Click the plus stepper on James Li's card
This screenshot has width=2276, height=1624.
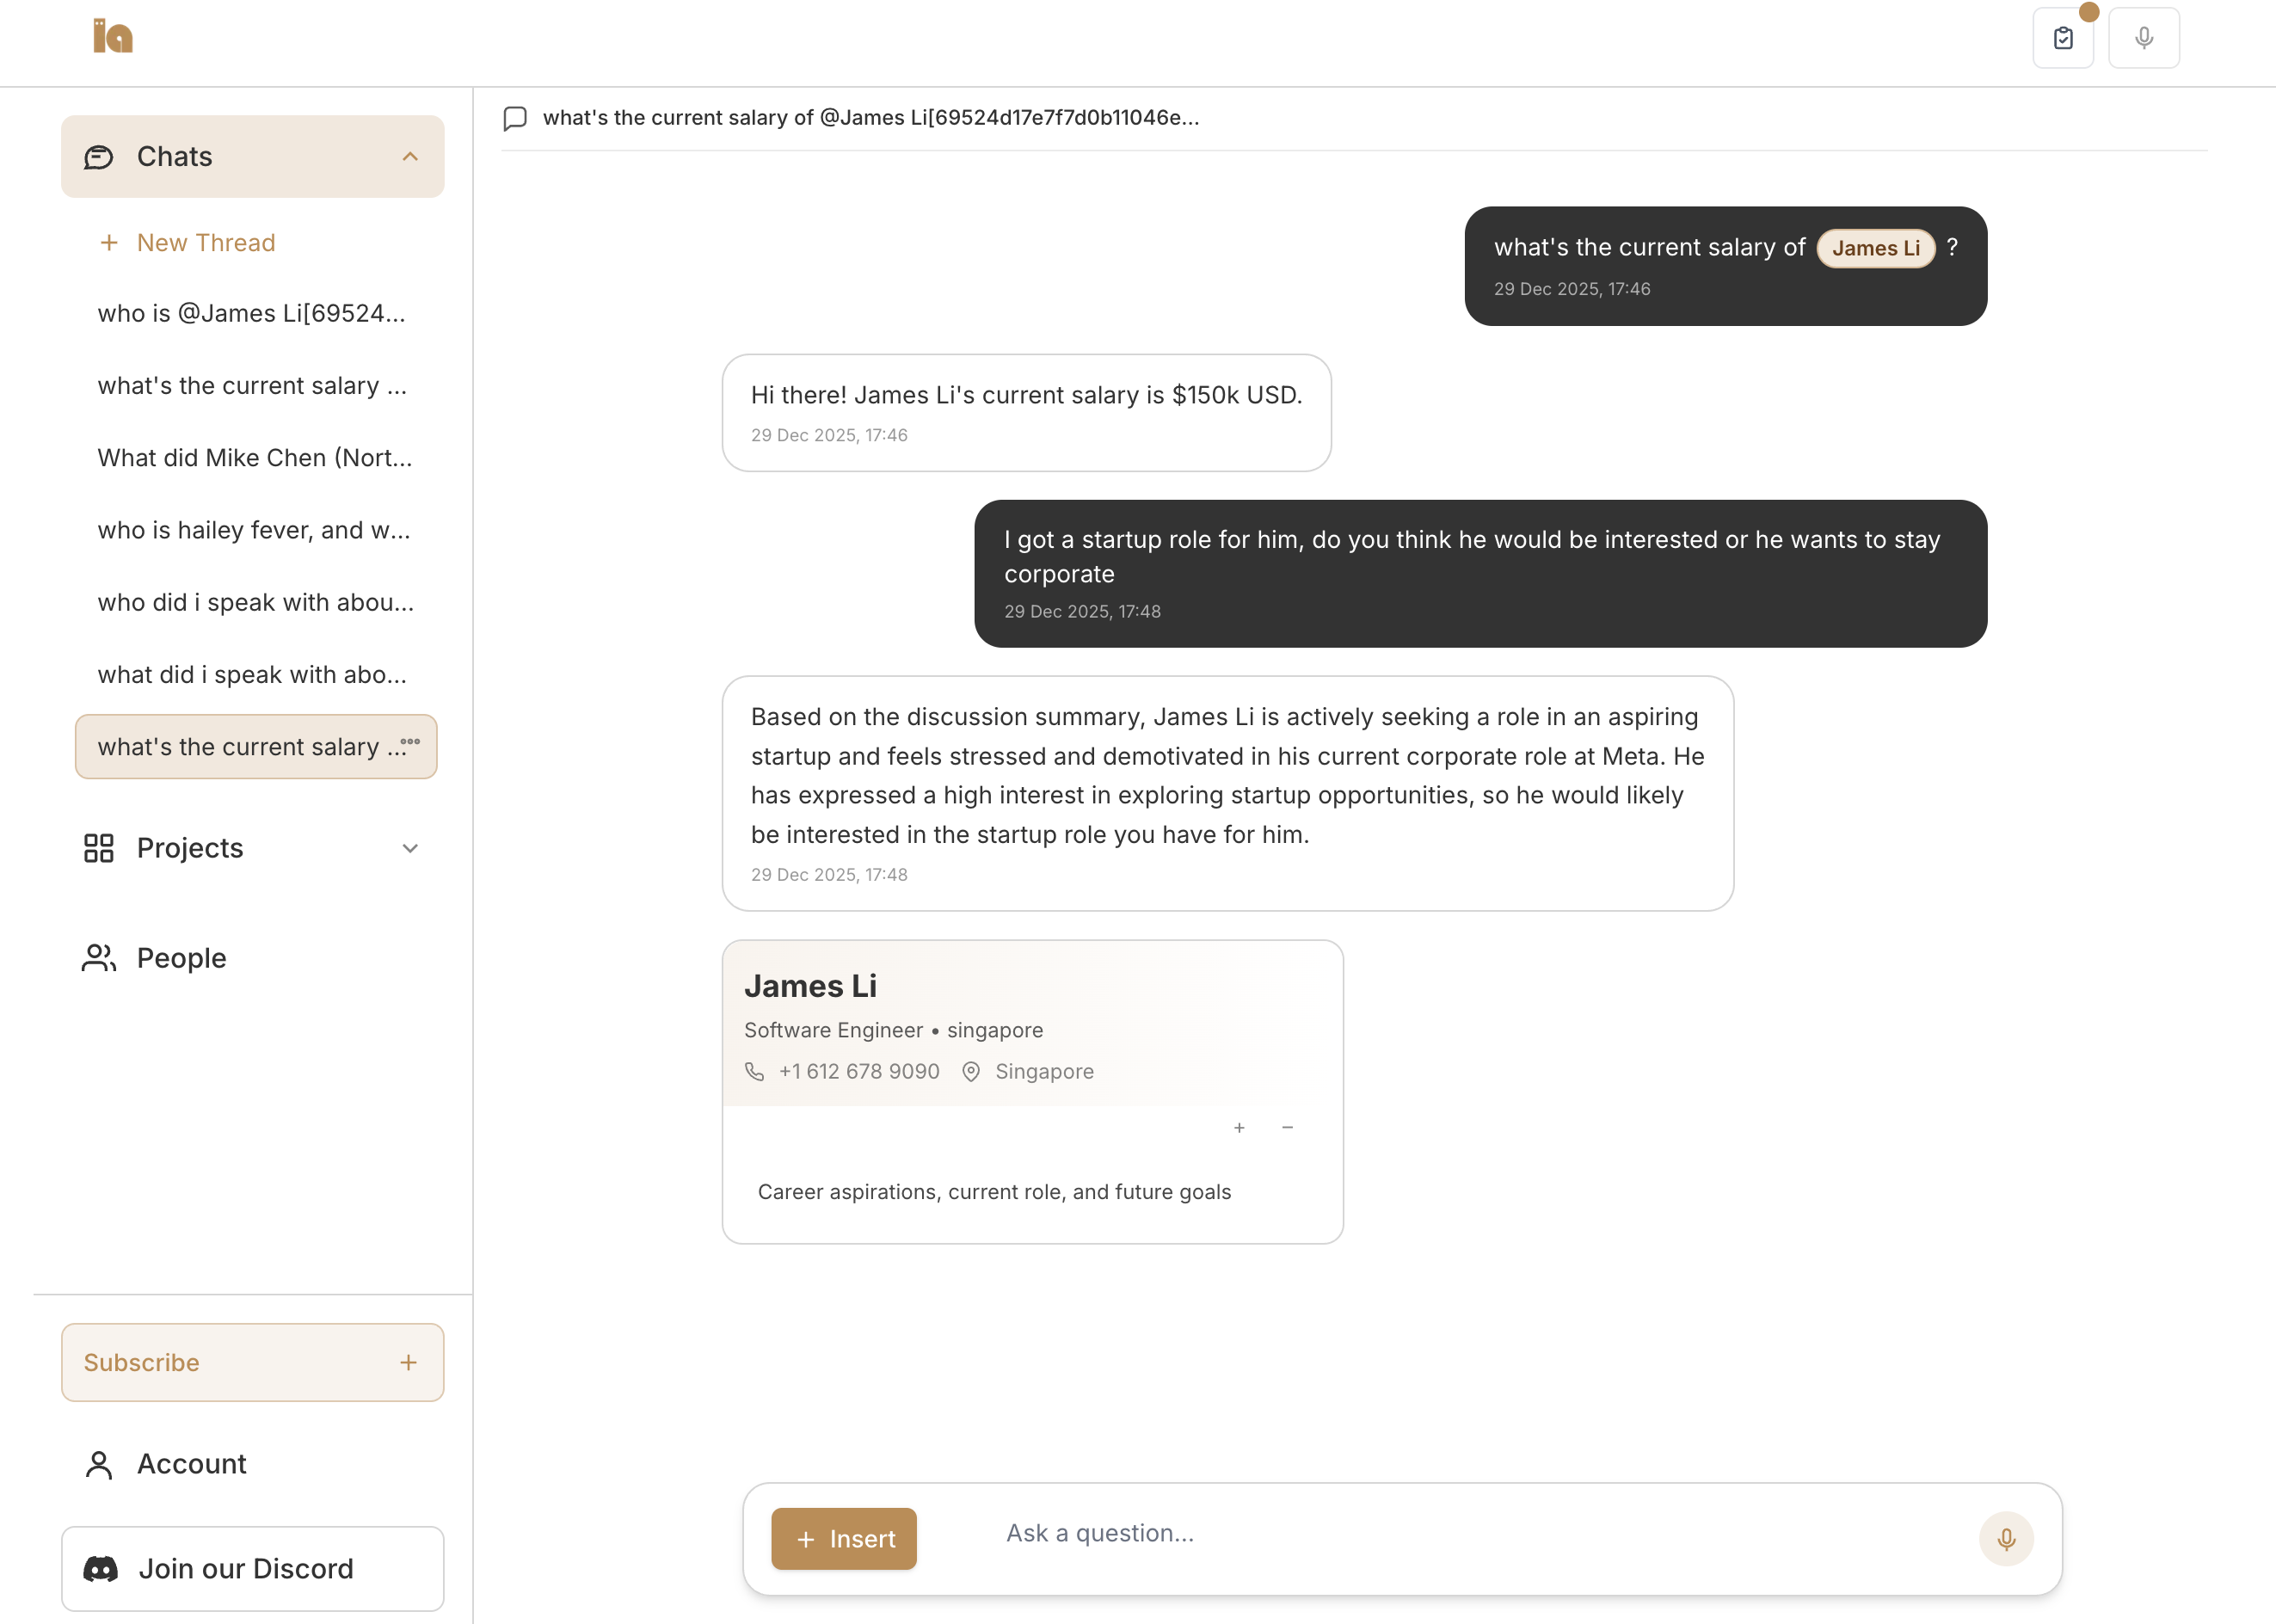pyautogui.click(x=1239, y=1127)
